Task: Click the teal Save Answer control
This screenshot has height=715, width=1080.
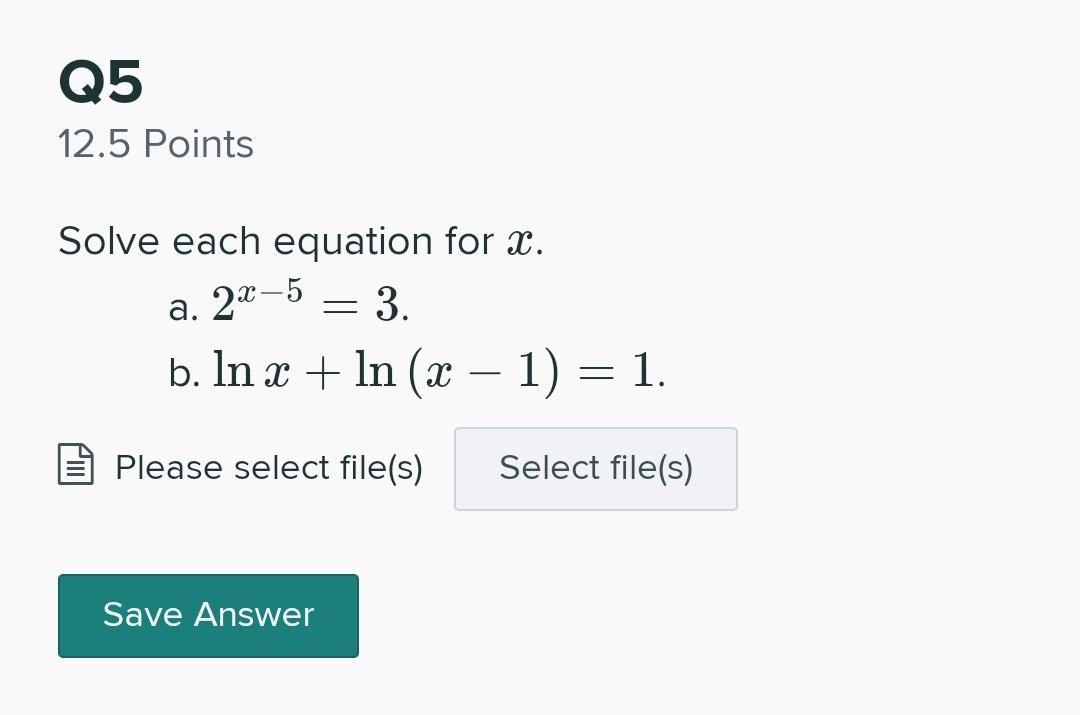Action: tap(208, 615)
